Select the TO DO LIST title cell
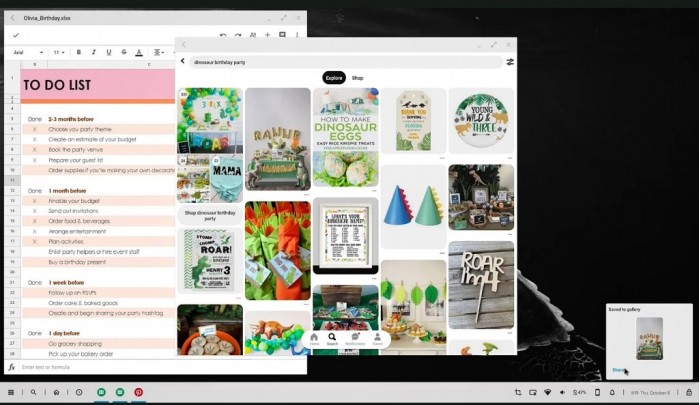 coord(98,84)
